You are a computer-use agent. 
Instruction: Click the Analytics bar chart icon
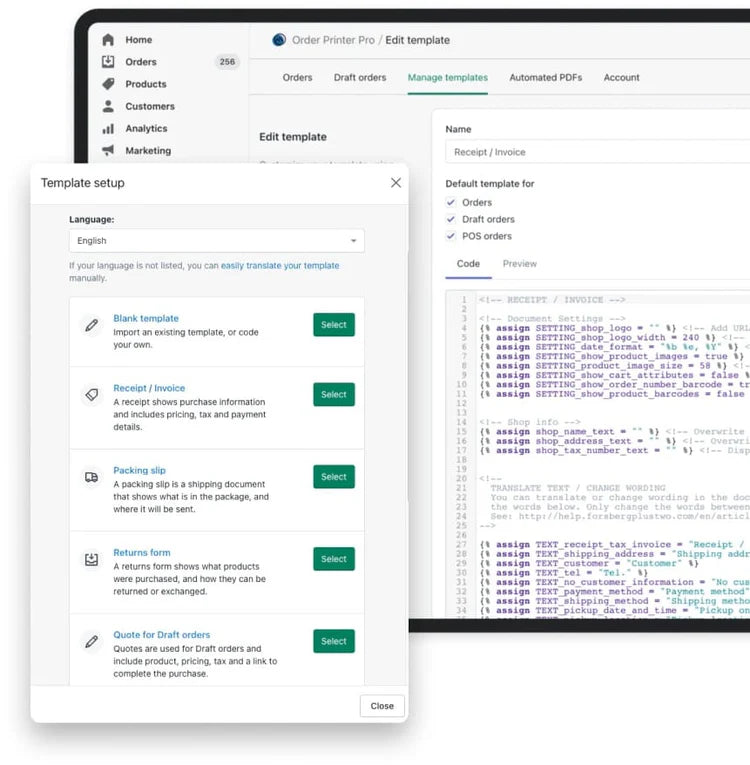108,128
